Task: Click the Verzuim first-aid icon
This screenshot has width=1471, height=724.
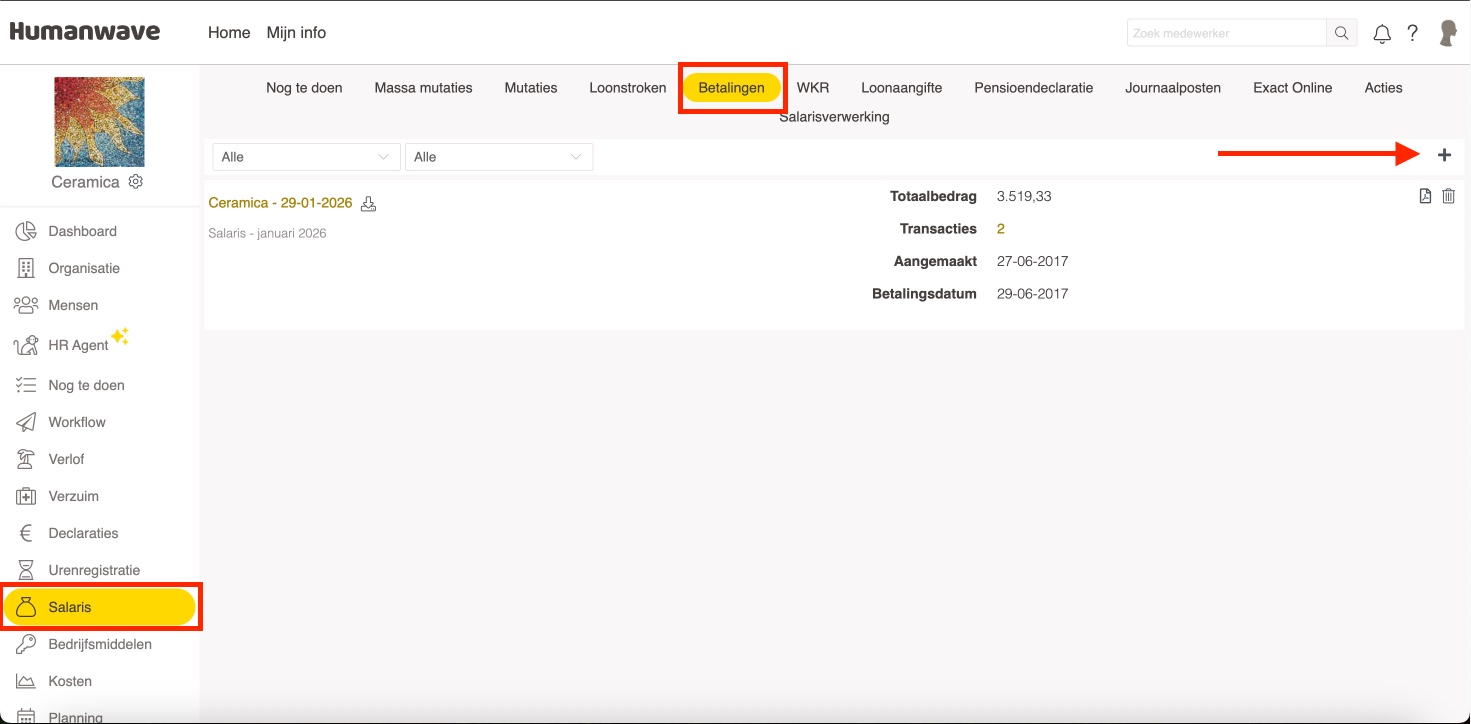Action: (26, 496)
